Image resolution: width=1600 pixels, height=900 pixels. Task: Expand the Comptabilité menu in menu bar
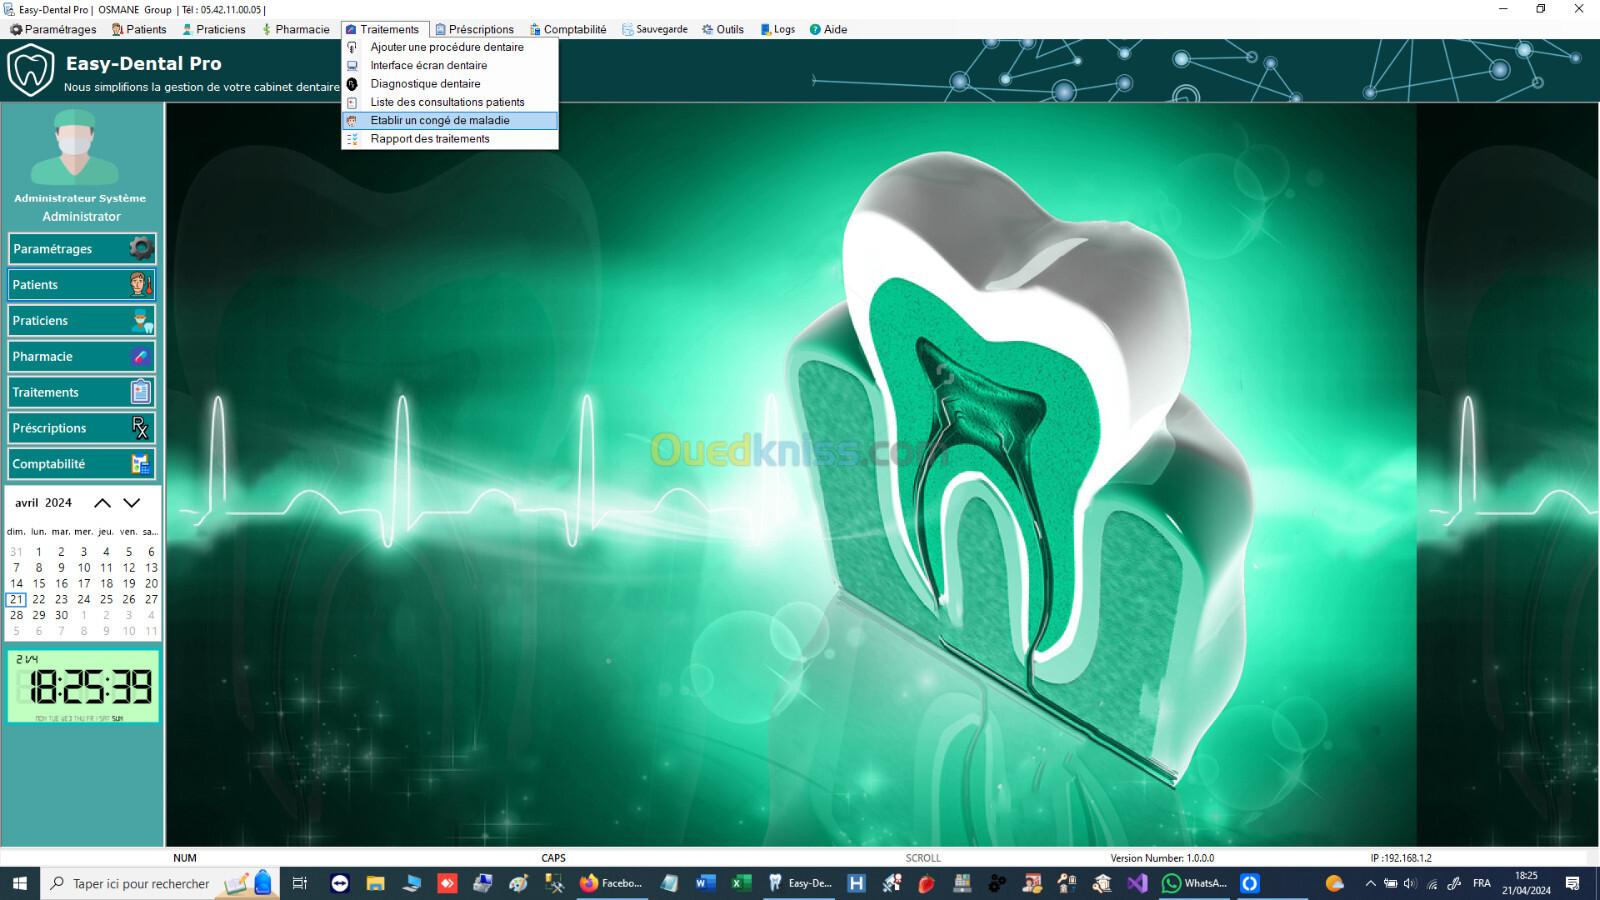coord(568,29)
